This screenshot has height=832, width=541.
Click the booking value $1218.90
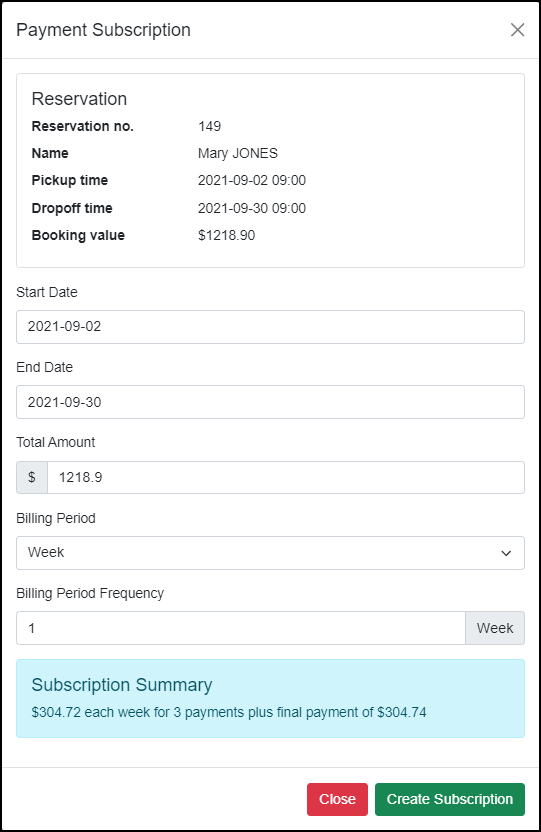pyautogui.click(x=226, y=235)
